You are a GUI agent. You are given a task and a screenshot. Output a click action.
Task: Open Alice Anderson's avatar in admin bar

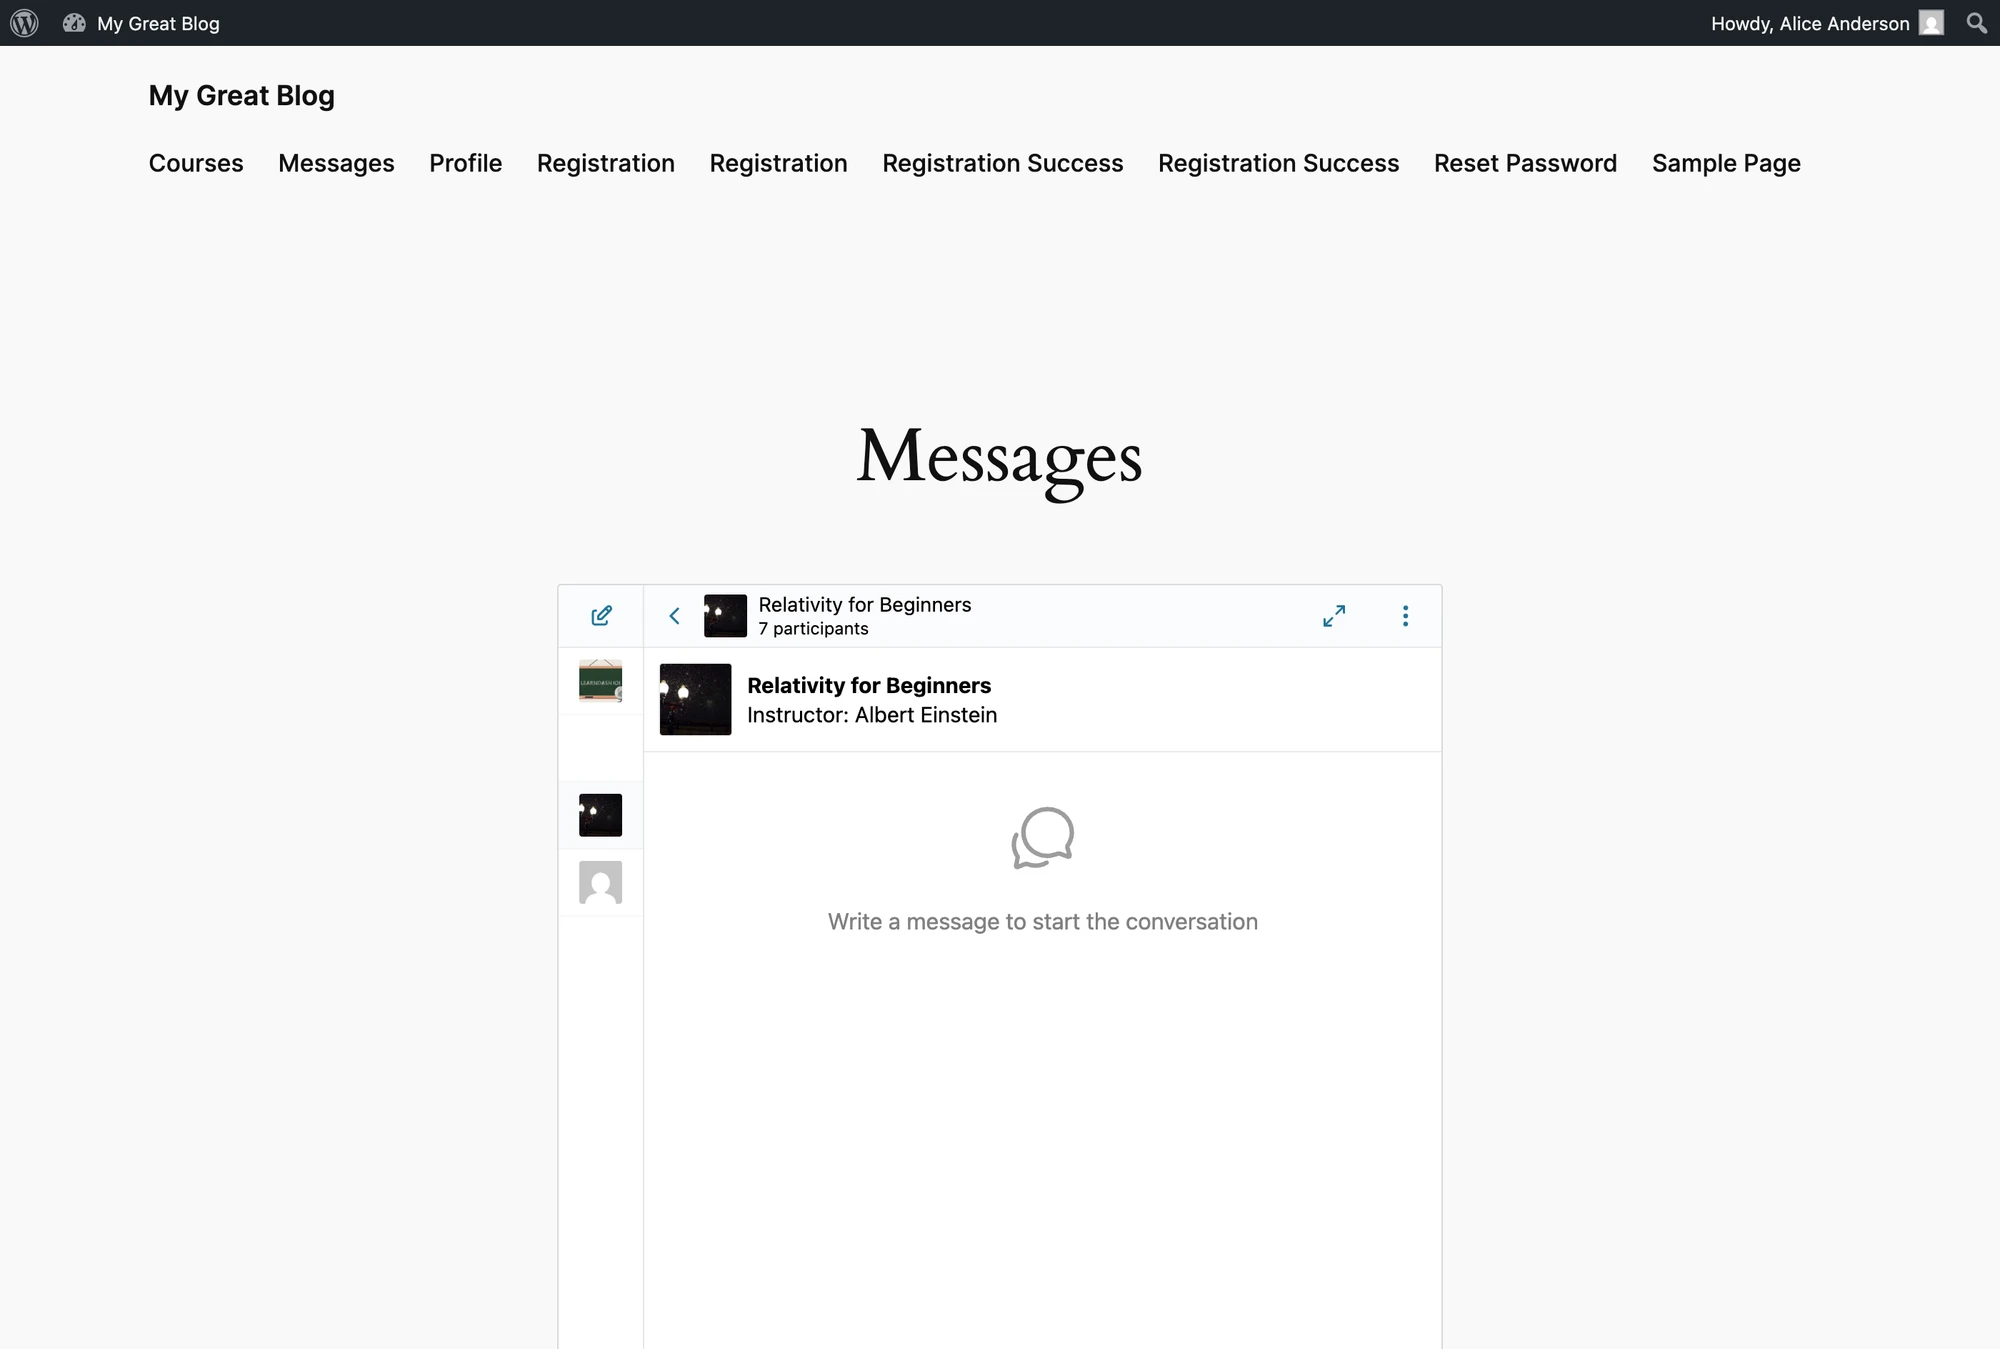[x=1931, y=23]
